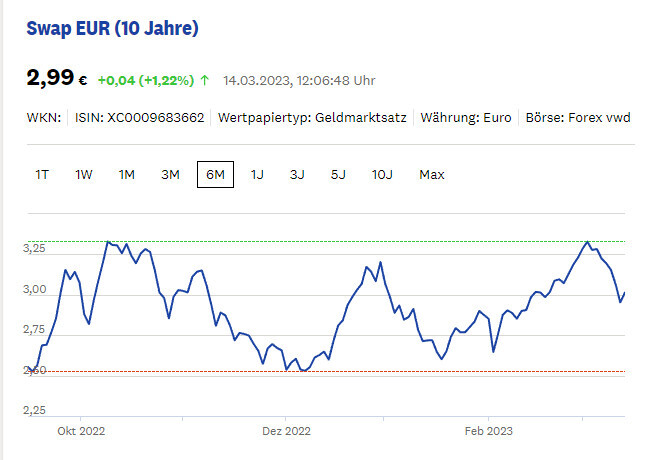Switch to the 1J time range
The height and width of the screenshot is (460, 656).
pos(257,175)
